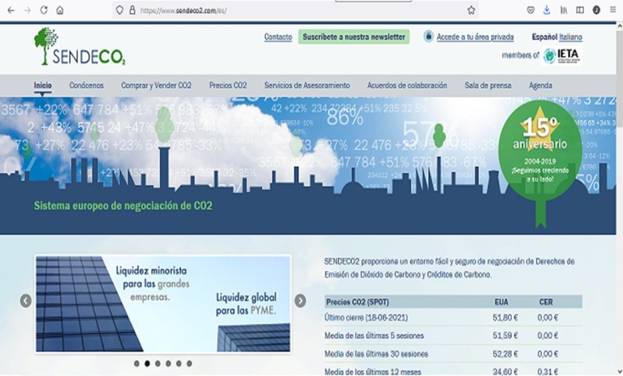This screenshot has width=623, height=376.
Task: Open the Precios CO2 menu item
Action: 228,85
